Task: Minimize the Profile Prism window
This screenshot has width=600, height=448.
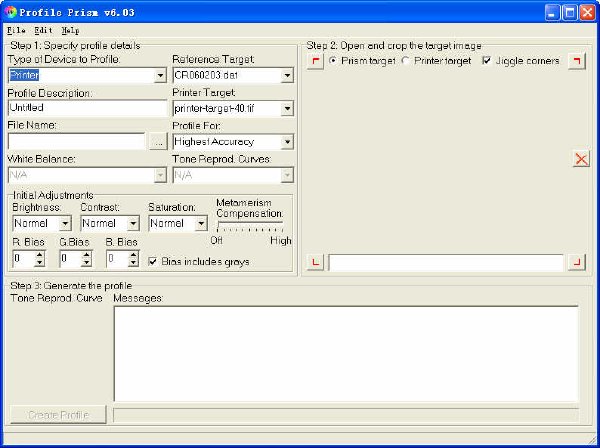Action: coord(552,13)
